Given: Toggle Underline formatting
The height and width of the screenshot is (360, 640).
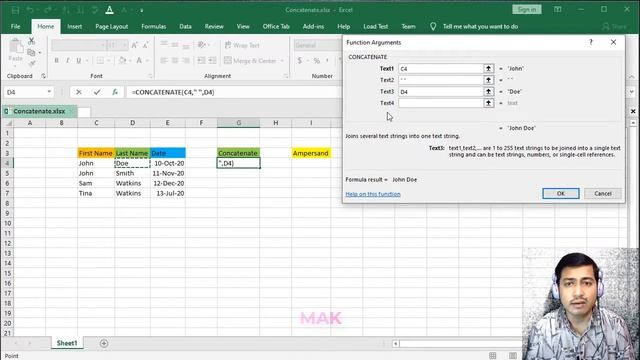Looking at the screenshot, I should 78,60.
